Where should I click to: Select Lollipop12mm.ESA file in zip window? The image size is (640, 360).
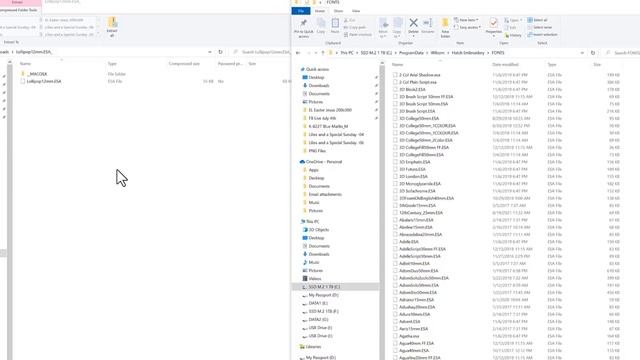[x=43, y=81]
